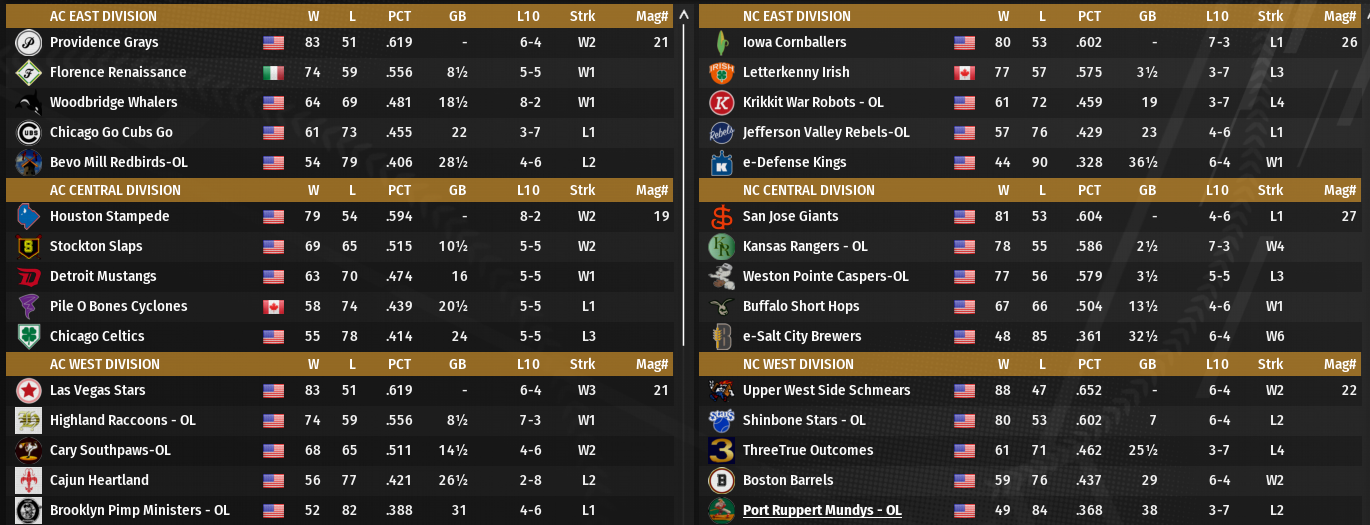The height and width of the screenshot is (525, 1370).
Task: Open the Port Ruppert Mundys team link
Action: point(822,511)
